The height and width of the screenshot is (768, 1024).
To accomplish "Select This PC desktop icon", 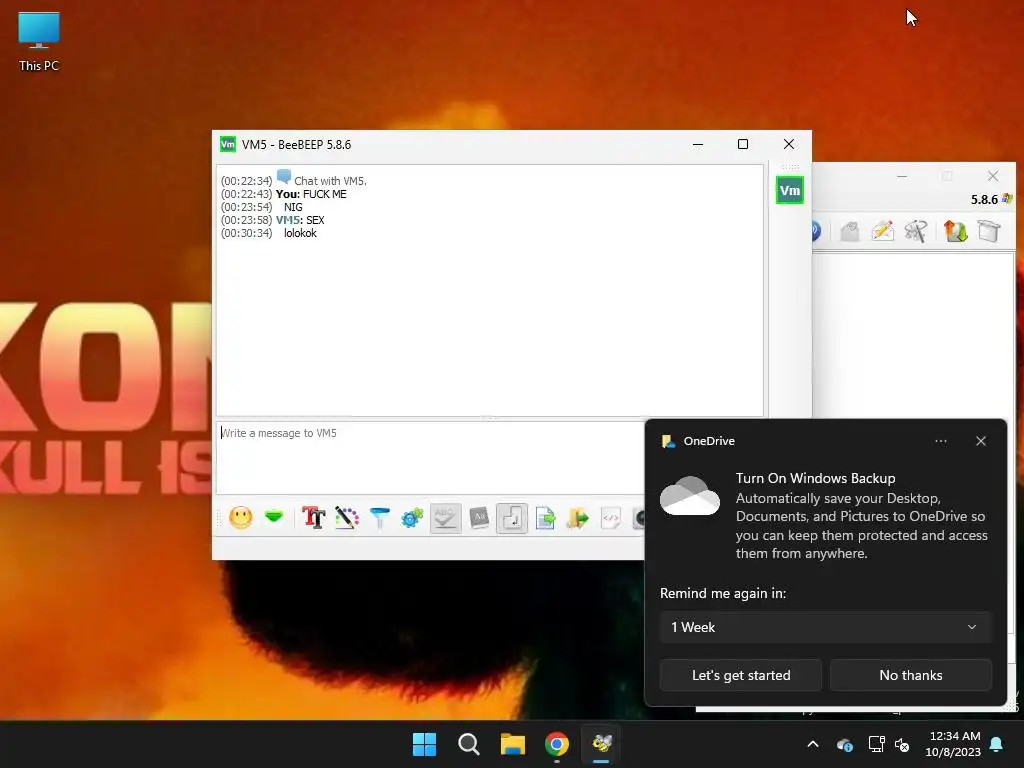I will pyautogui.click(x=39, y=42).
